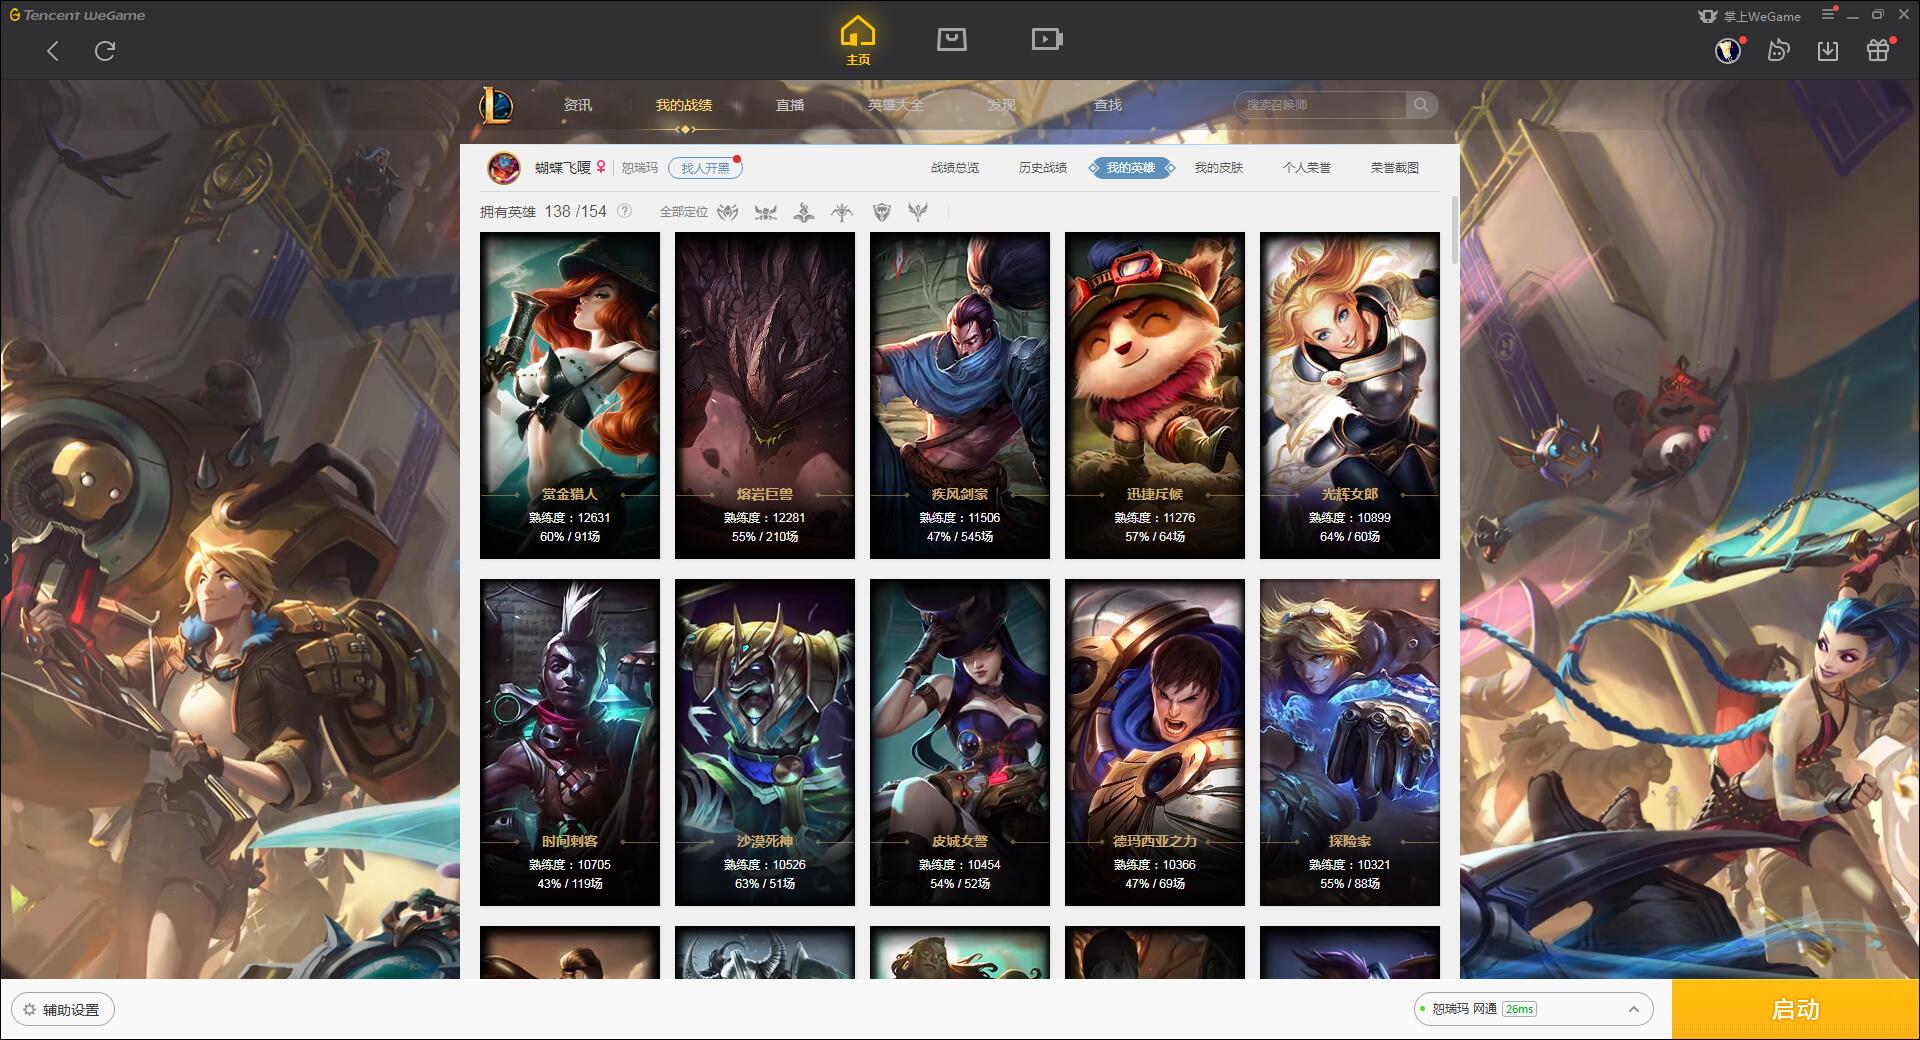
Task: Select the 全部定位 all roles filter
Action: click(x=684, y=212)
